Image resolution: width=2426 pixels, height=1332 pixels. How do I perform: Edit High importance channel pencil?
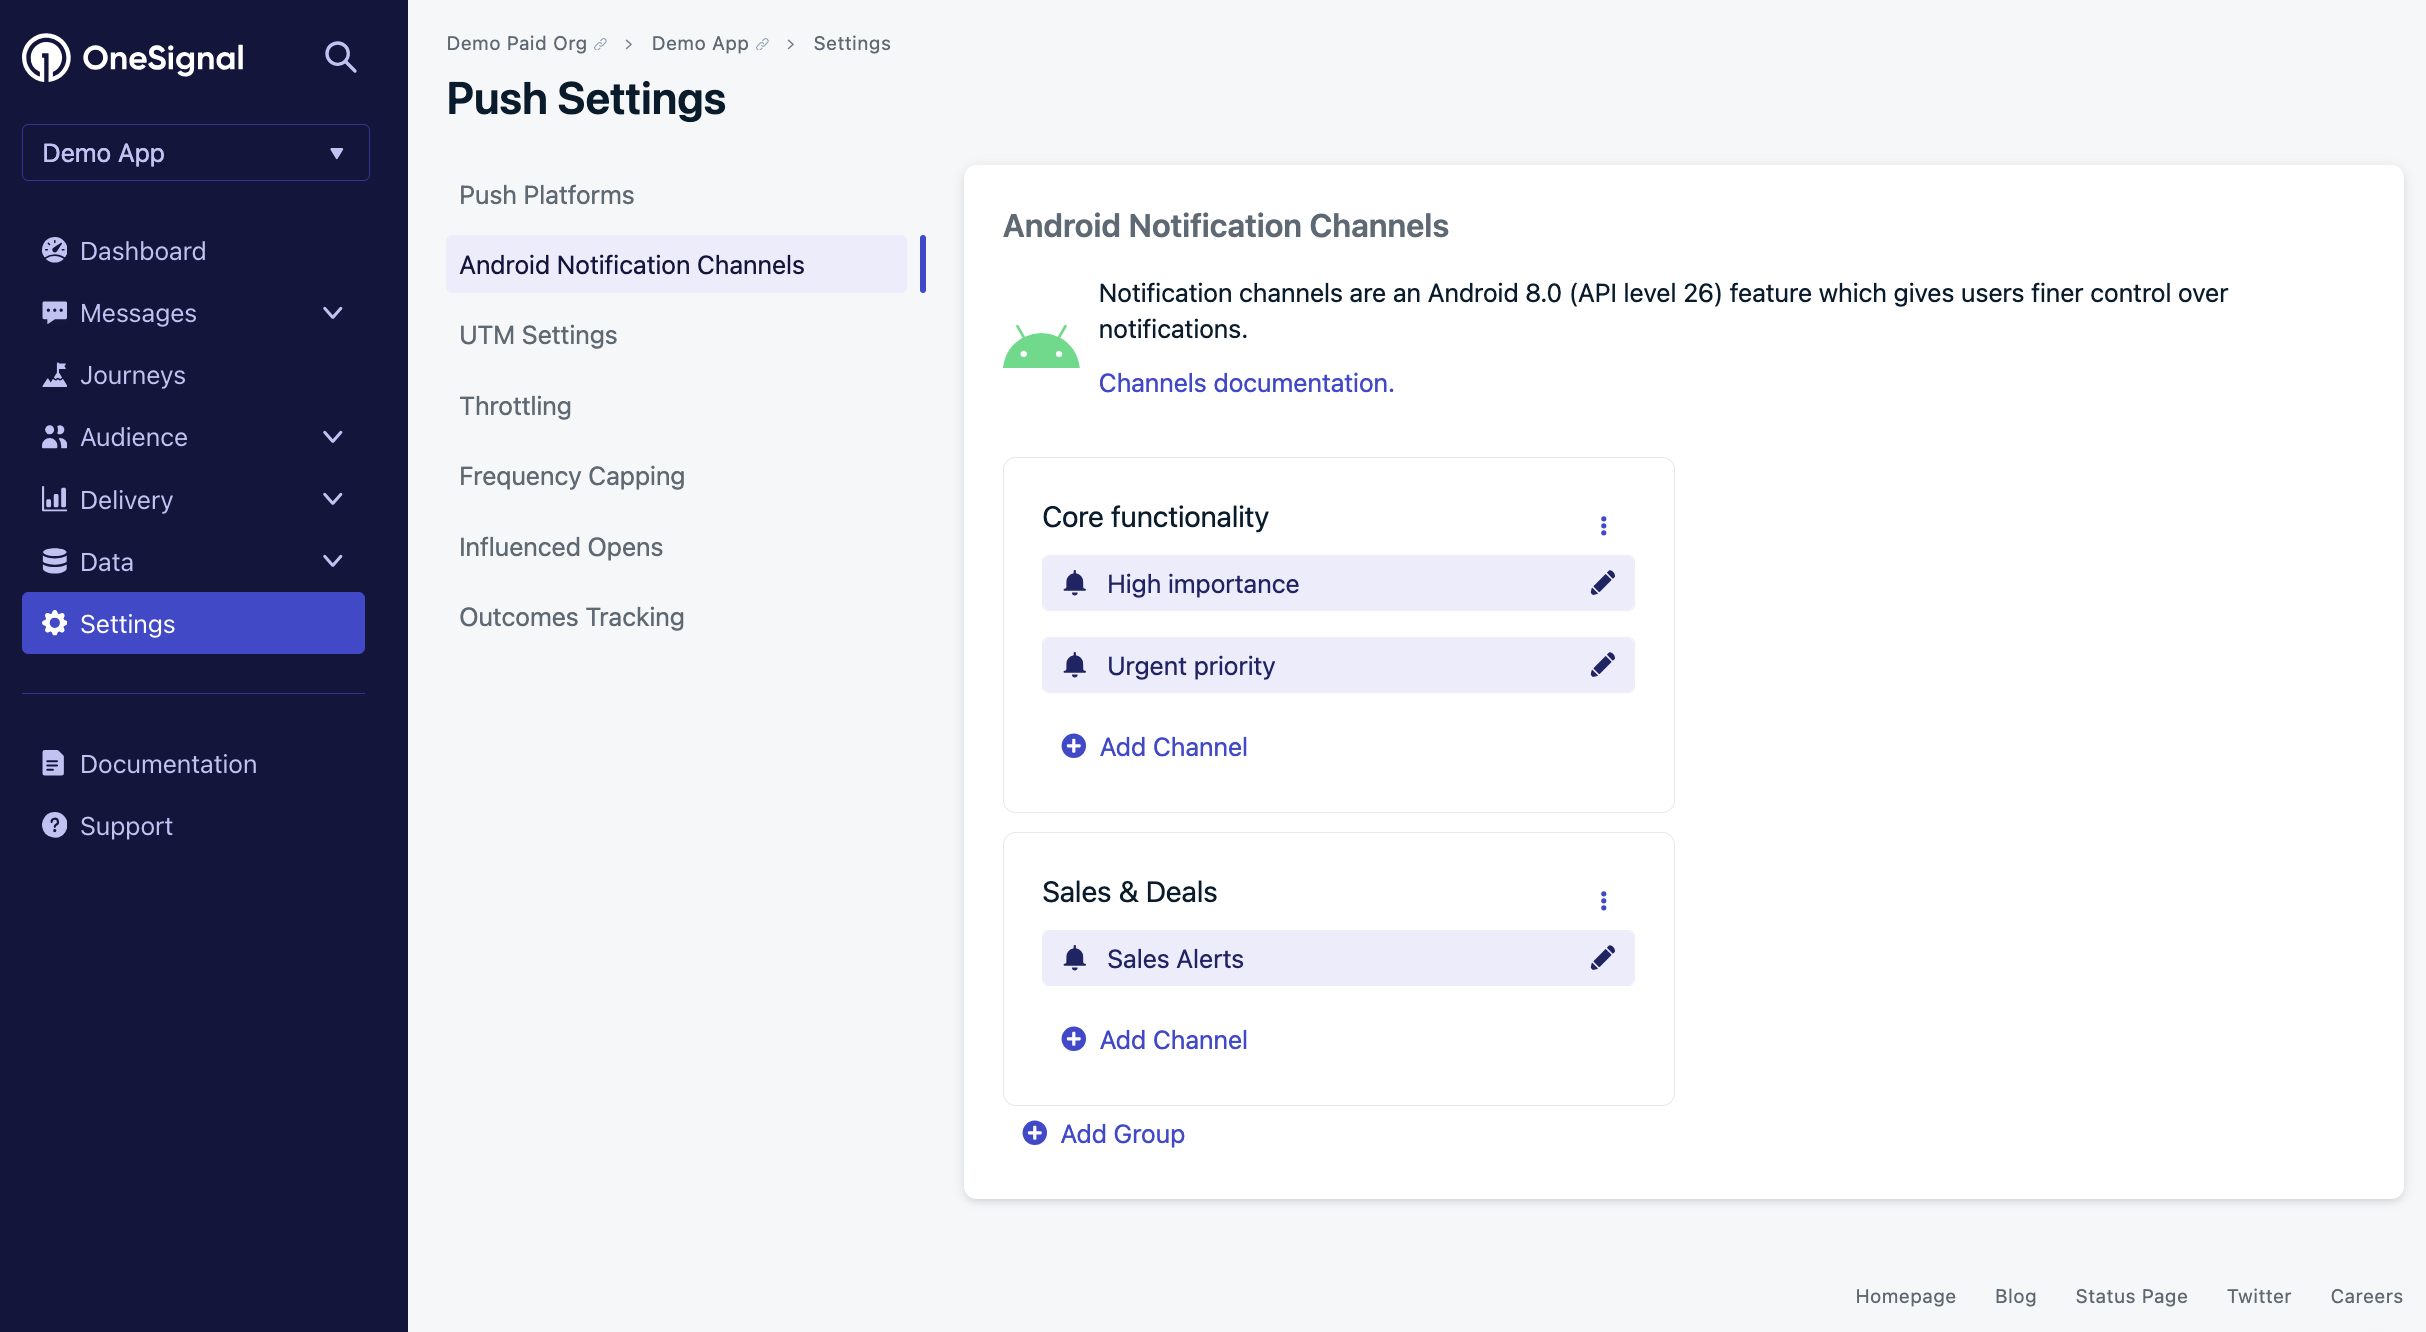(1603, 583)
